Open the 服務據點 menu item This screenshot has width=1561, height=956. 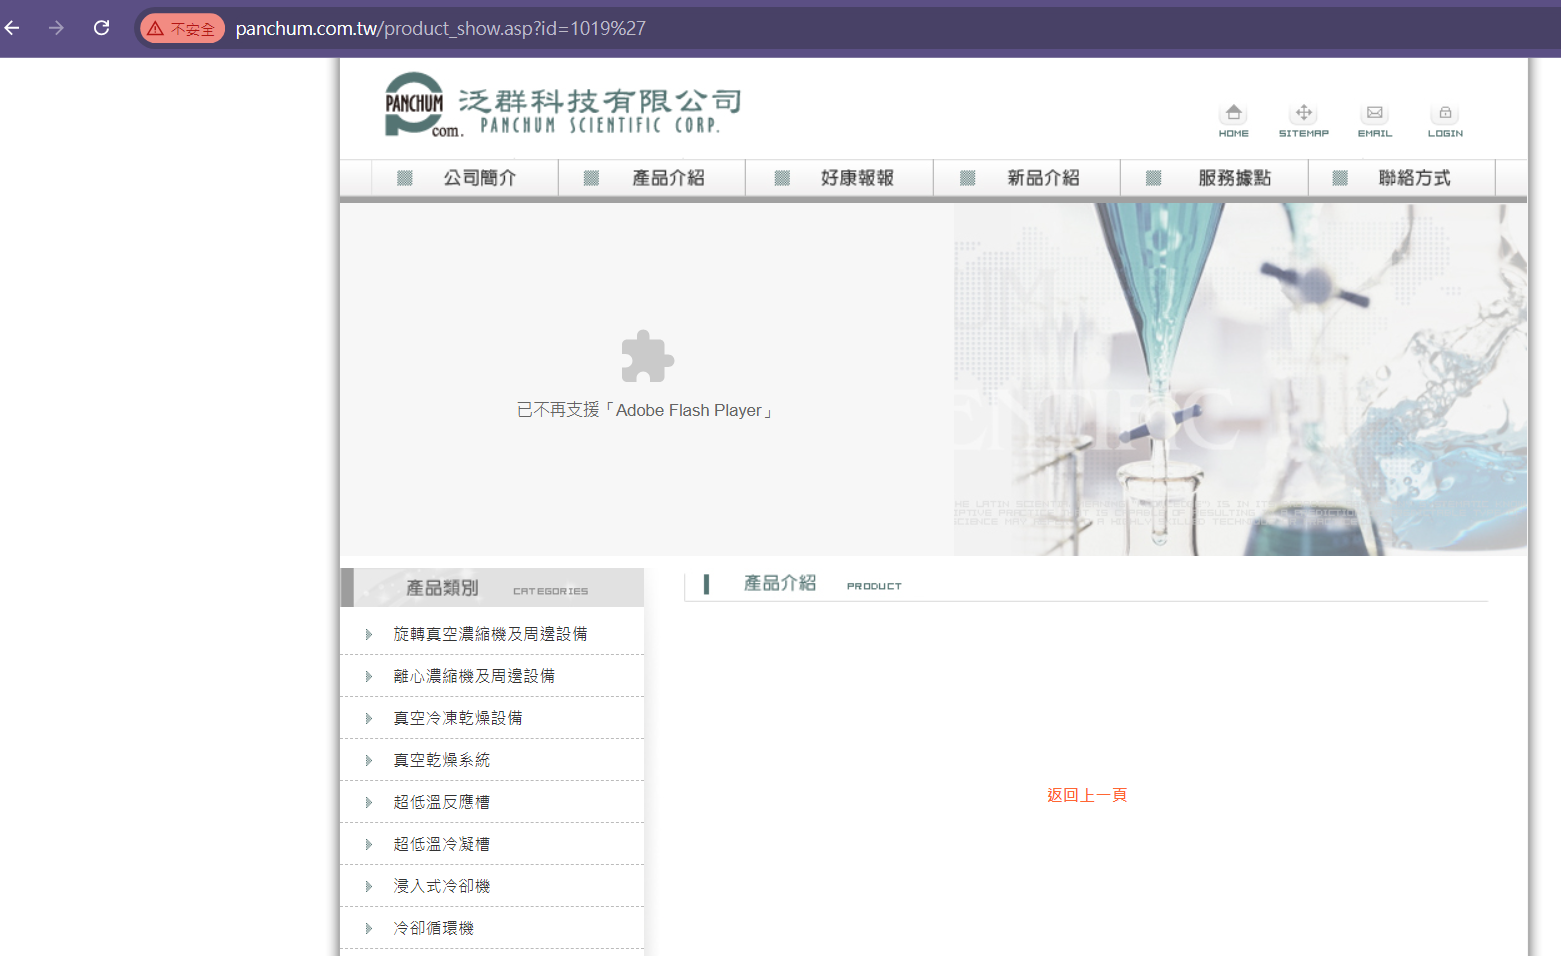click(1215, 178)
